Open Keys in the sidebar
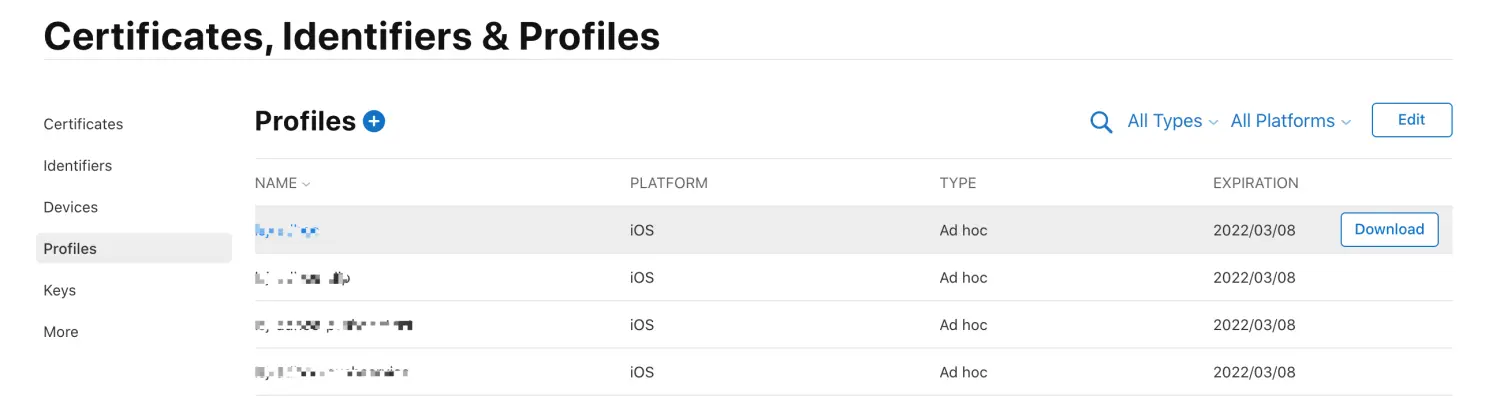Viewport: 1500px width, 397px height. pos(60,290)
